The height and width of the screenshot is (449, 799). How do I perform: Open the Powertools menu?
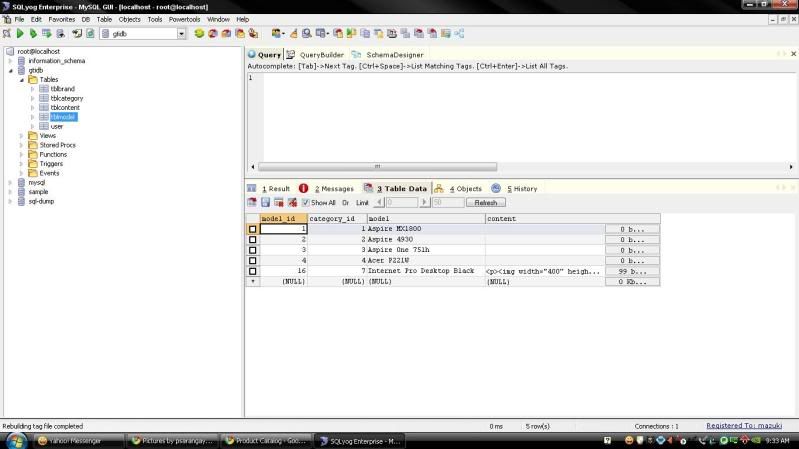point(184,19)
